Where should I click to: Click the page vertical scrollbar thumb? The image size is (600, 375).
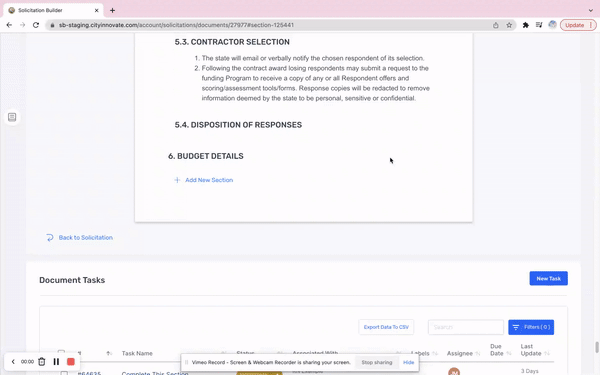click(596, 347)
